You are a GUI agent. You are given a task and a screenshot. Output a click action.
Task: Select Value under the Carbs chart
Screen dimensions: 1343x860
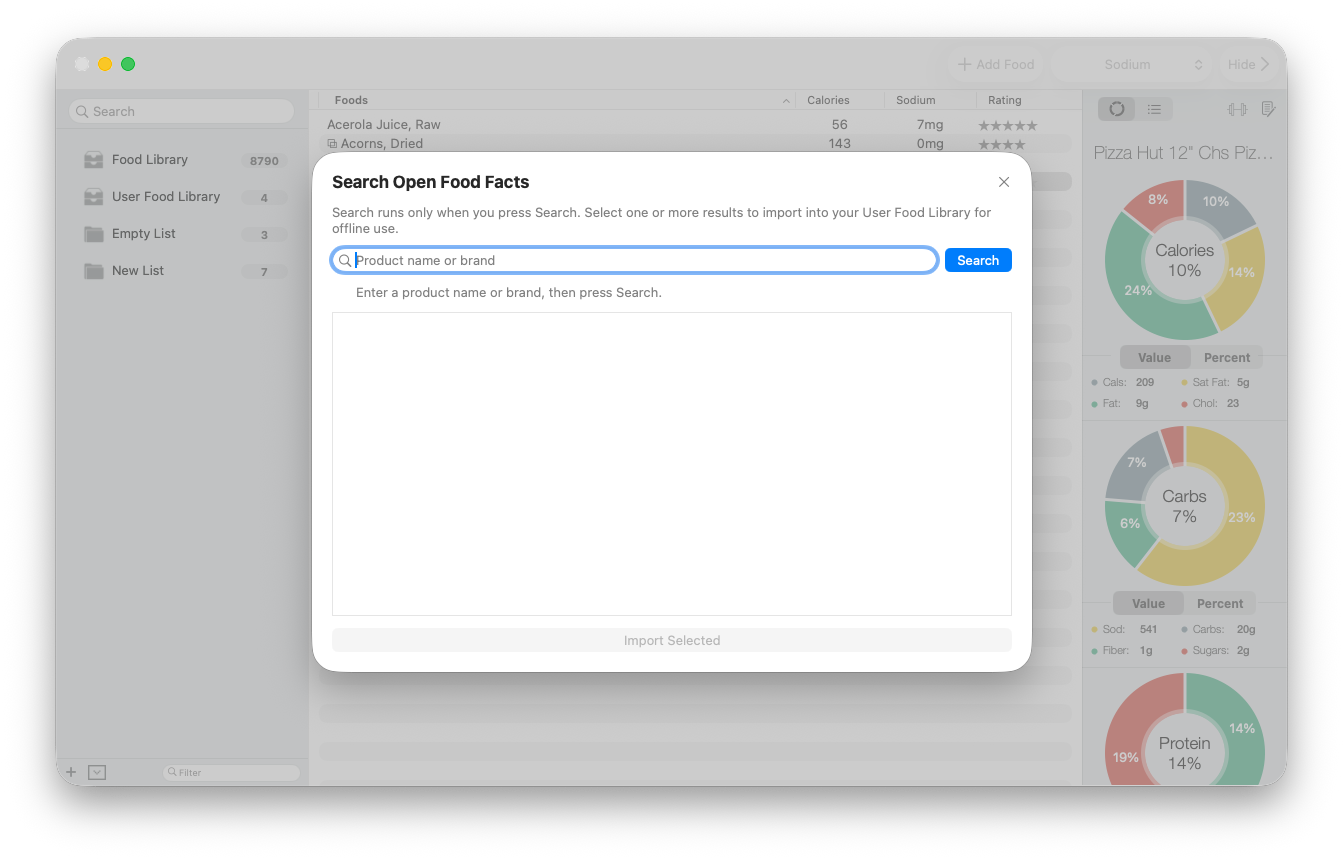point(1148,603)
